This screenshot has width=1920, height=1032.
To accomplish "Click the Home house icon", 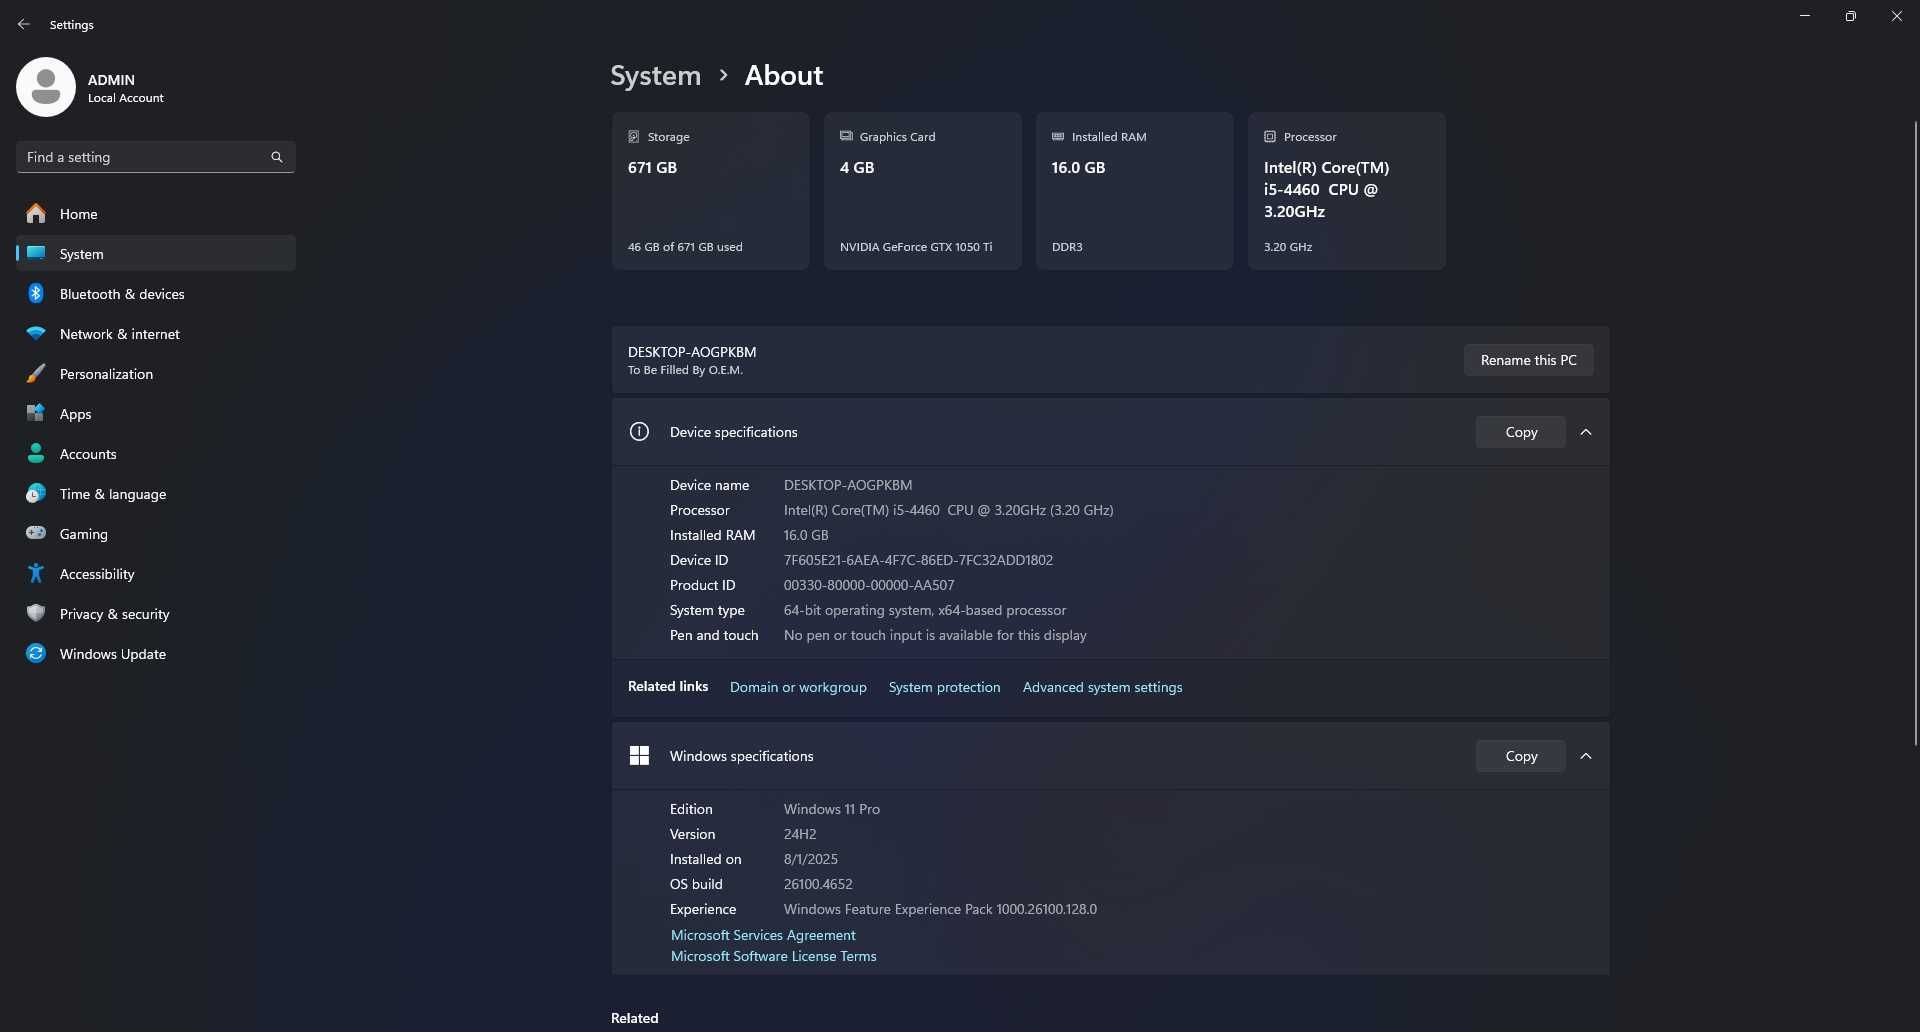I will pos(36,213).
